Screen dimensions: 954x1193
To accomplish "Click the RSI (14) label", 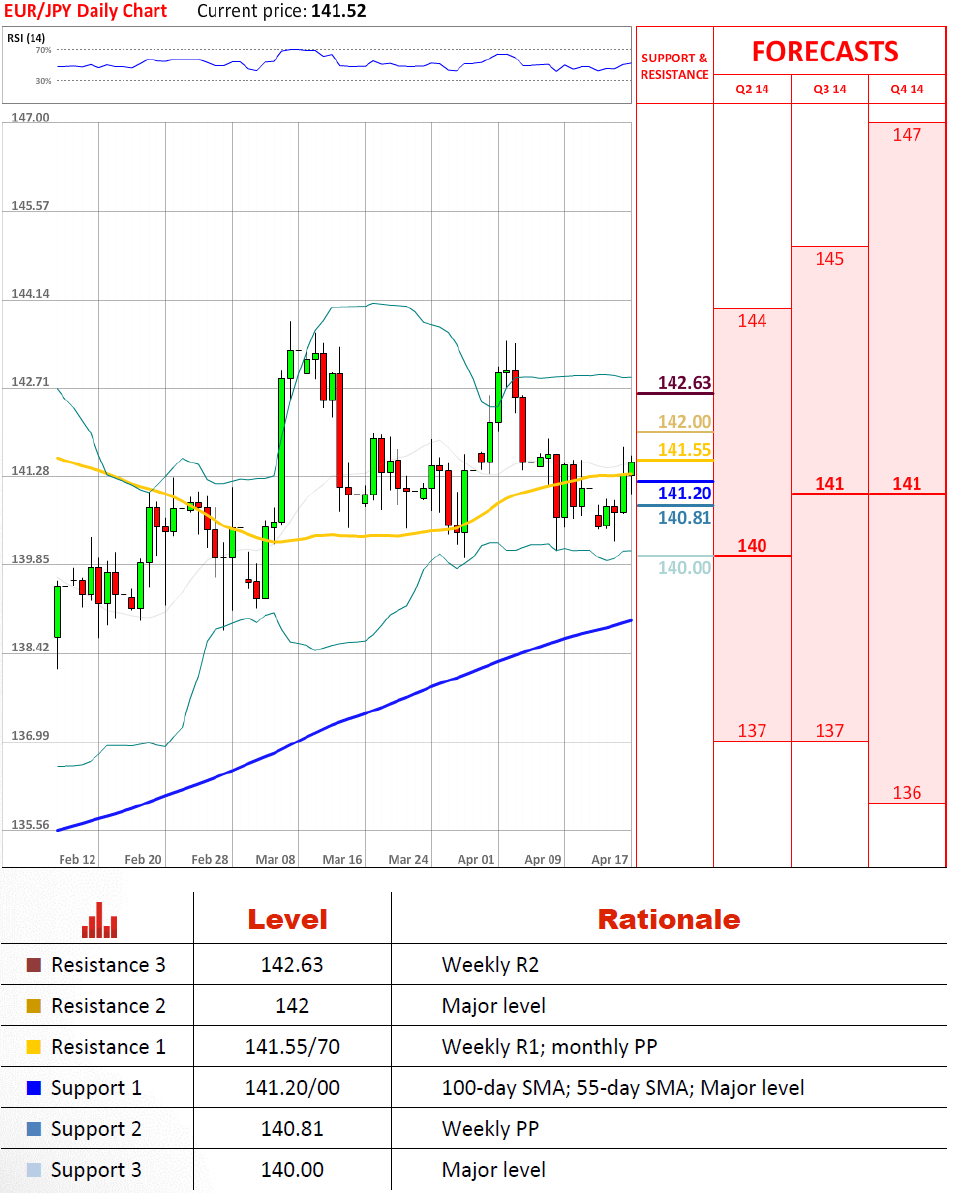I will pyautogui.click(x=26, y=38).
